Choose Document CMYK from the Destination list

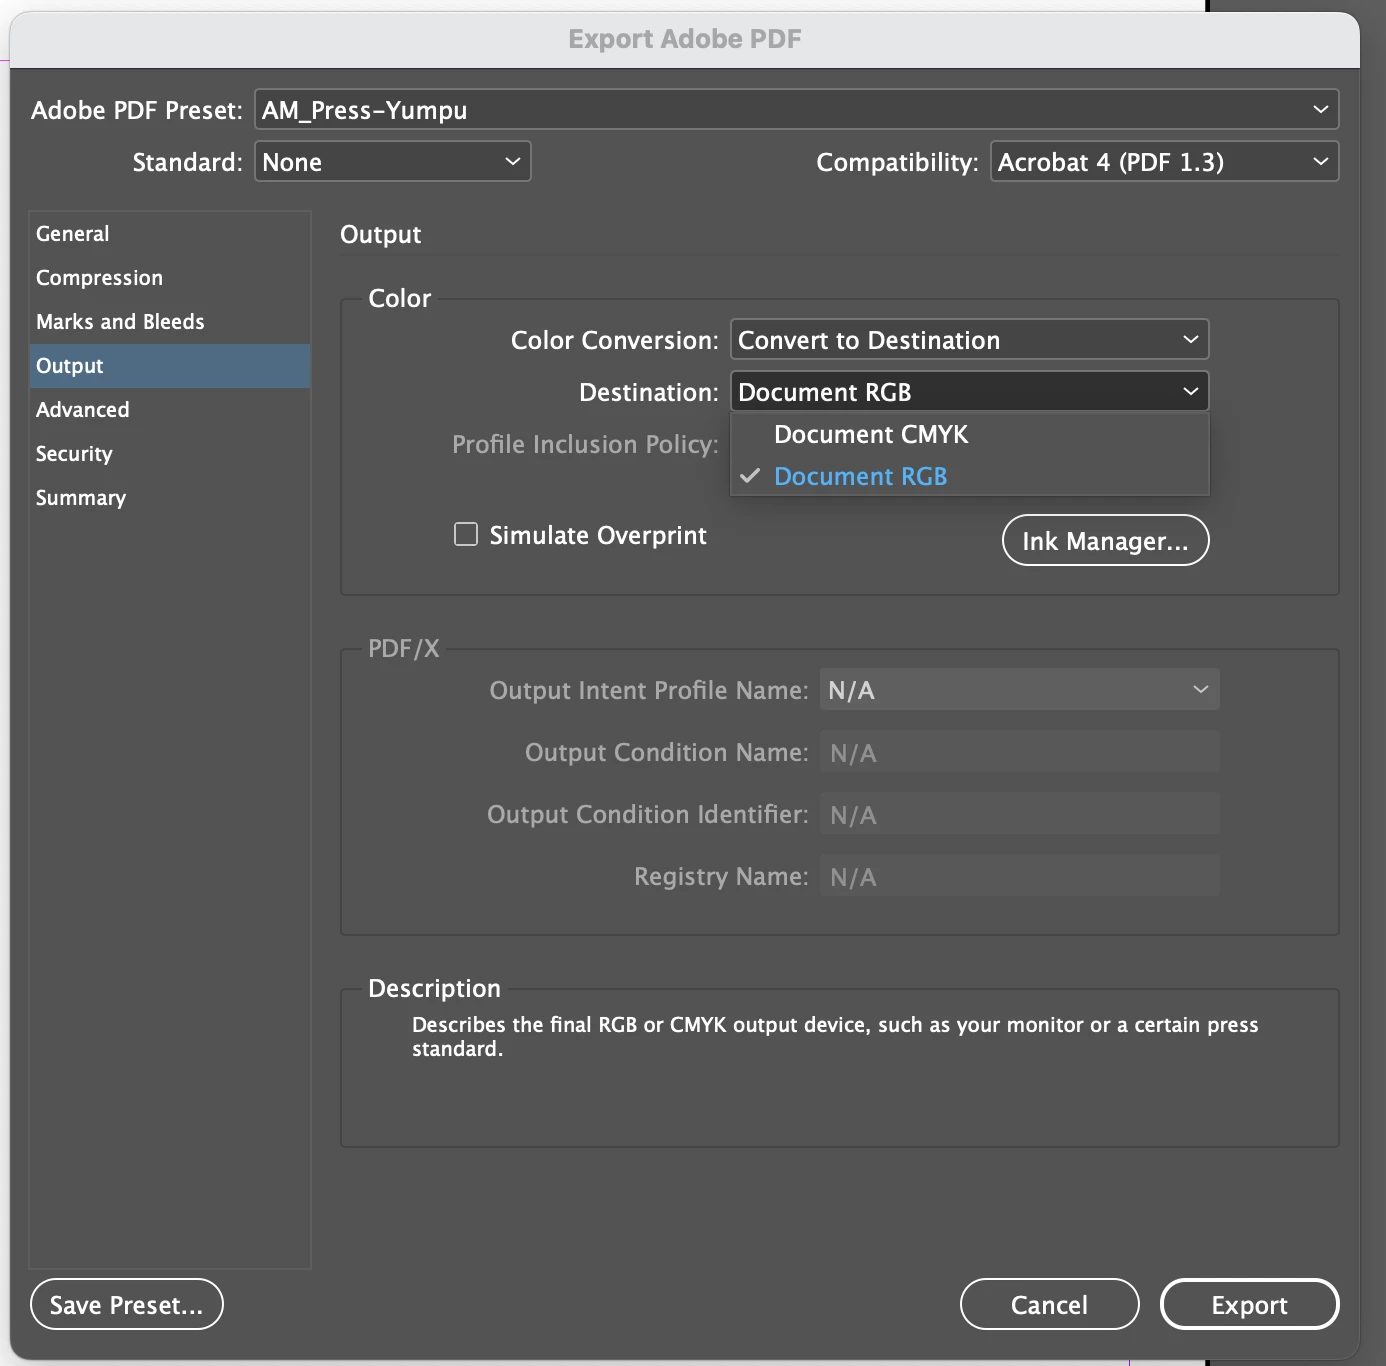coord(969,434)
